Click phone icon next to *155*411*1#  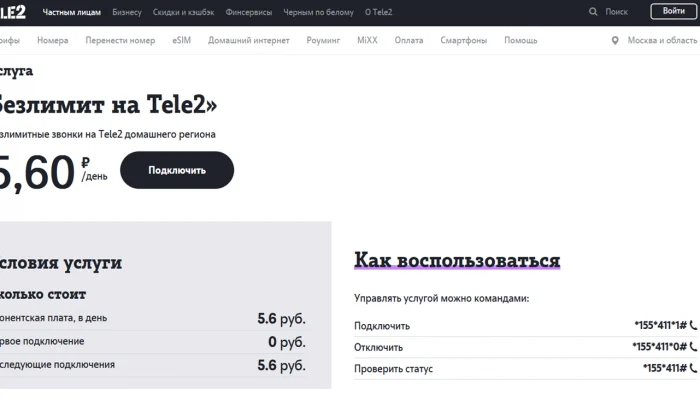click(693, 325)
